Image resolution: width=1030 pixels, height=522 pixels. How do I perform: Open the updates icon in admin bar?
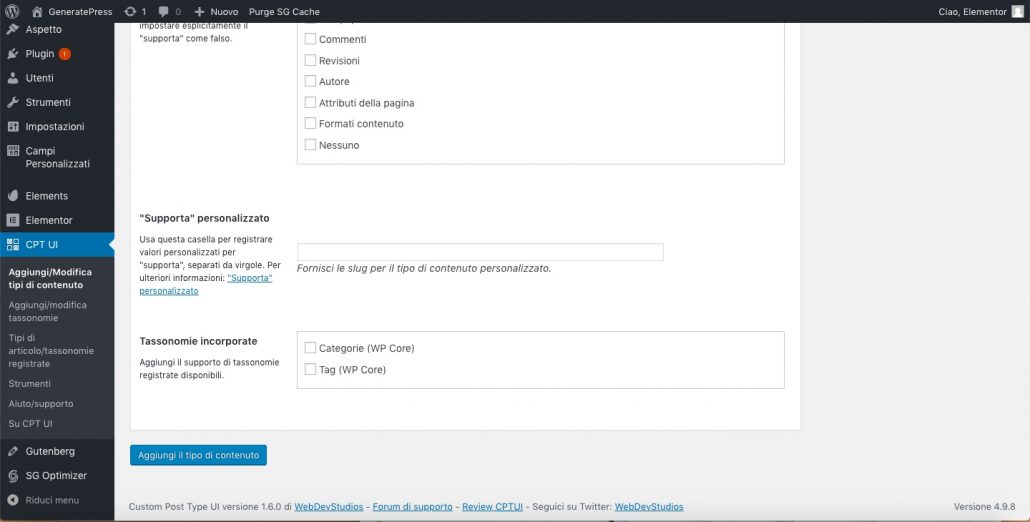pyautogui.click(x=130, y=11)
